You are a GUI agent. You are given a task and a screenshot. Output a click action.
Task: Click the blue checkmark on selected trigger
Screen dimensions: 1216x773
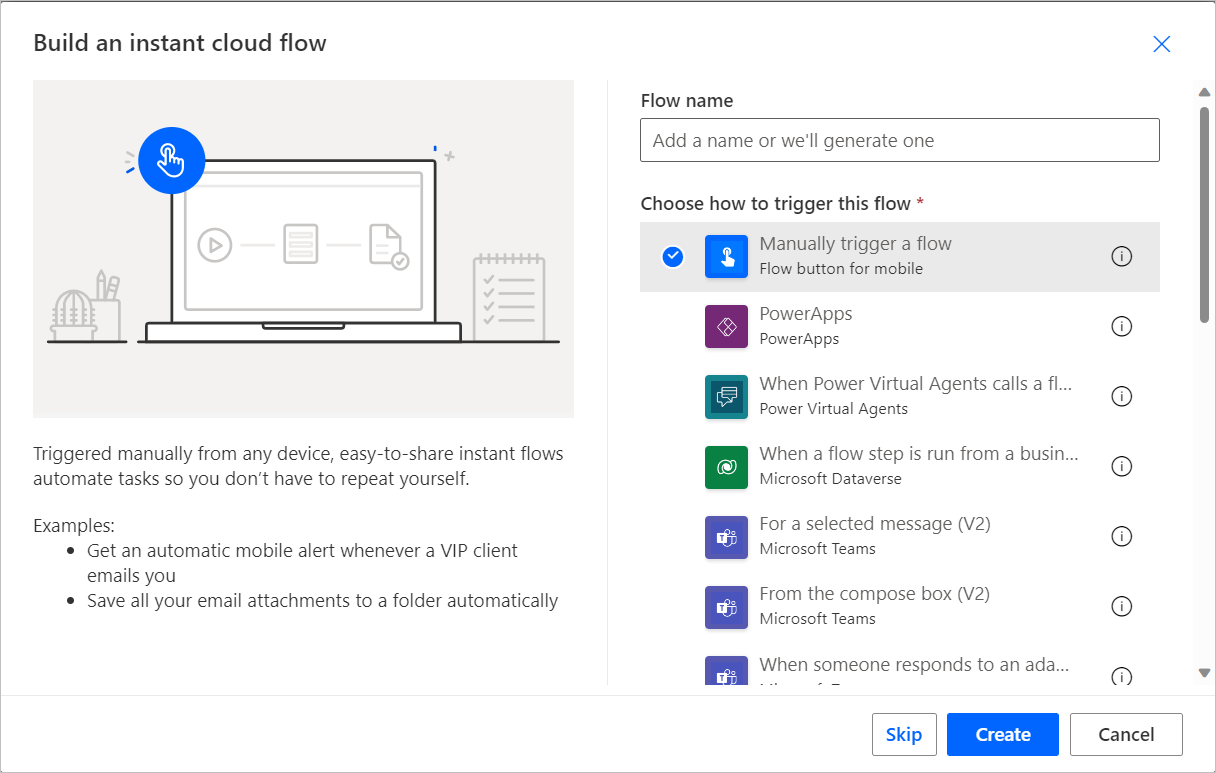672,256
